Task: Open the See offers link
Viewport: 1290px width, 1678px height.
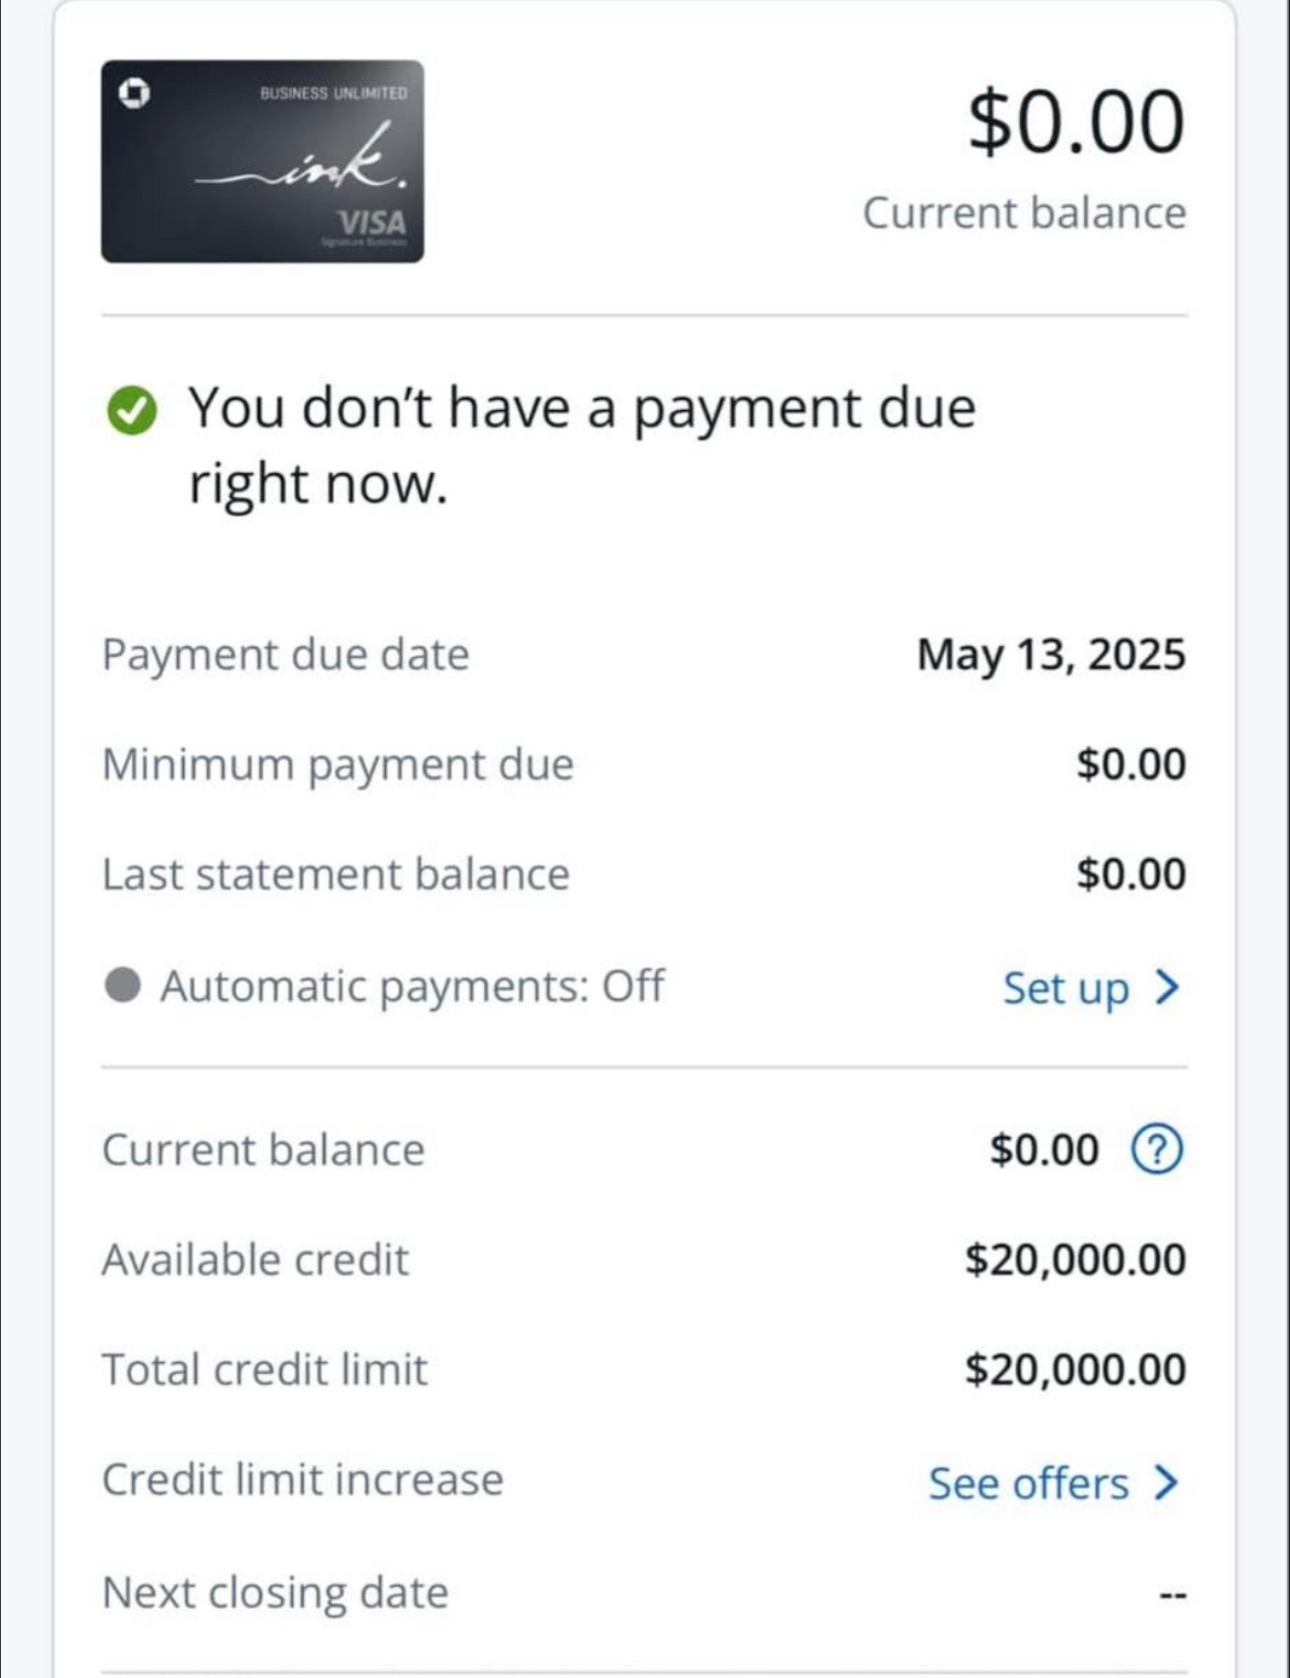Action: [x=1028, y=1483]
